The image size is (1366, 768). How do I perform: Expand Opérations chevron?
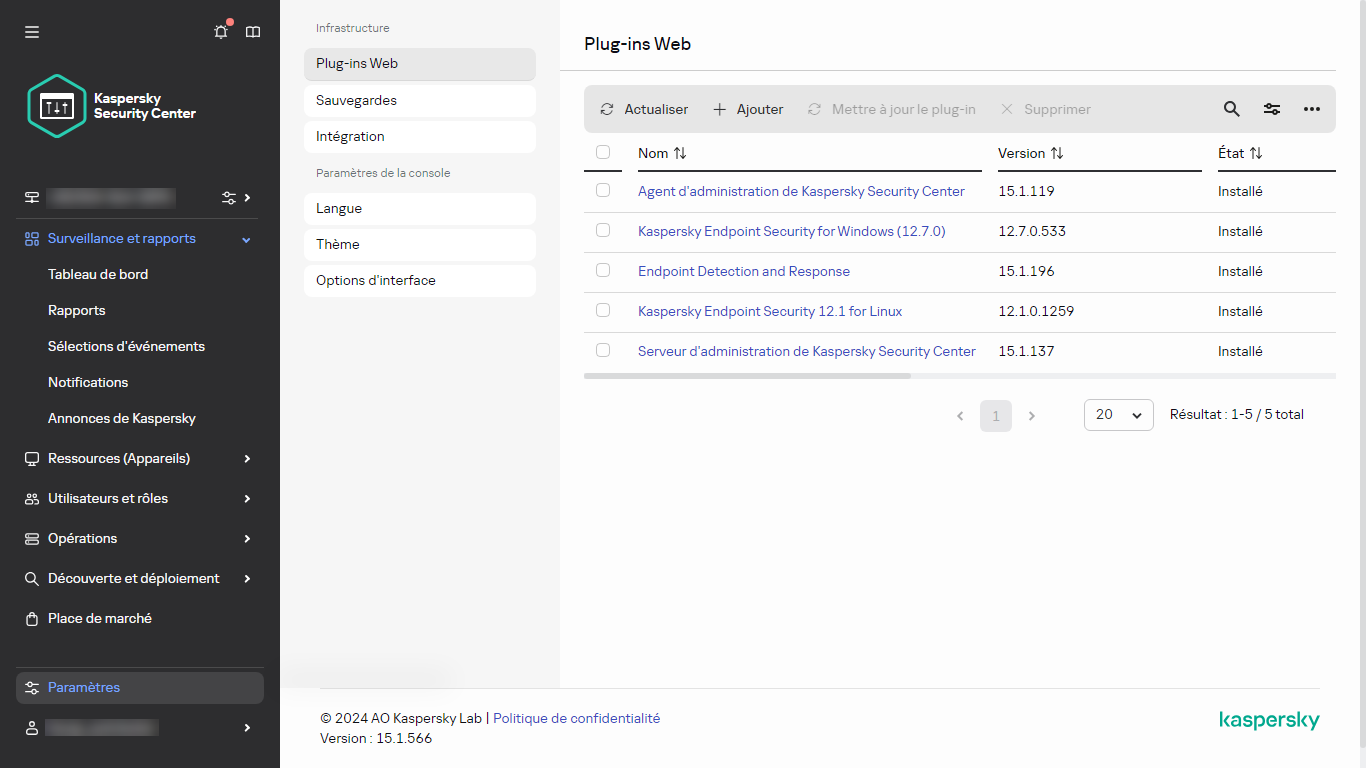247,538
